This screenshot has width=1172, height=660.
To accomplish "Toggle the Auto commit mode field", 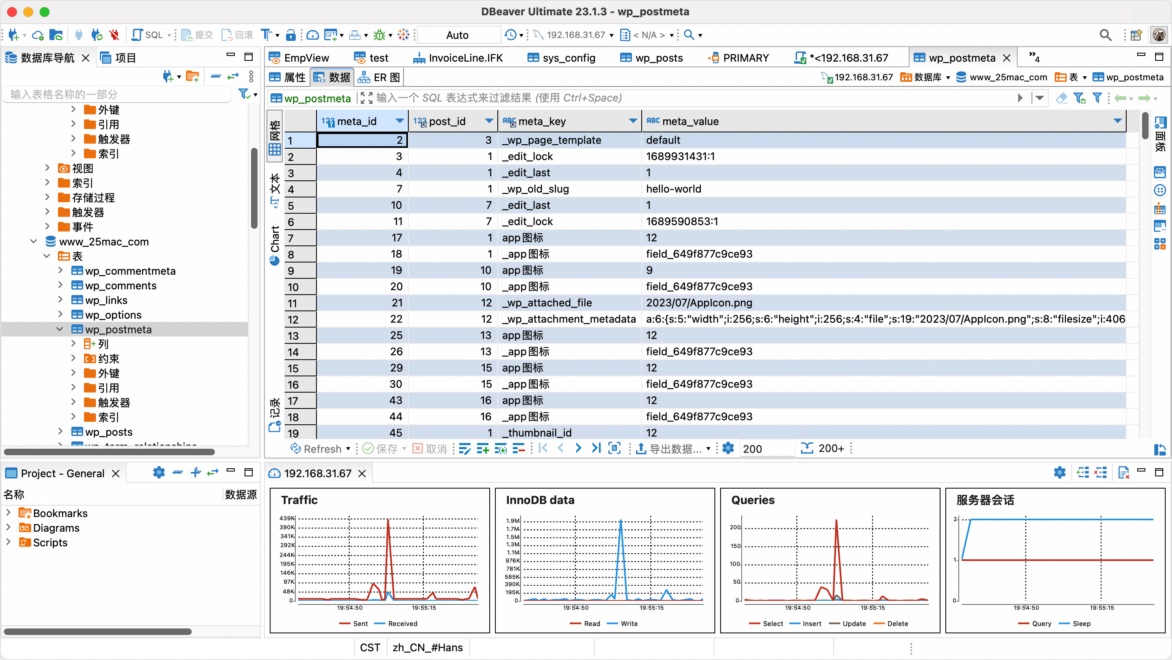I will (x=457, y=35).
